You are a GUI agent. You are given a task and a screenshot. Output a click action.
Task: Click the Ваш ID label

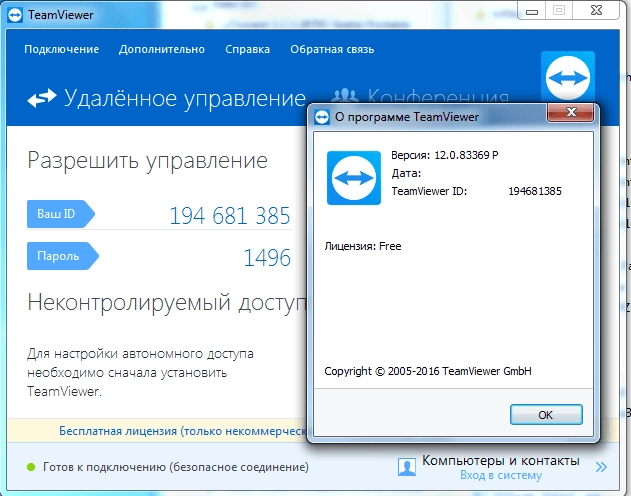pyautogui.click(x=60, y=214)
